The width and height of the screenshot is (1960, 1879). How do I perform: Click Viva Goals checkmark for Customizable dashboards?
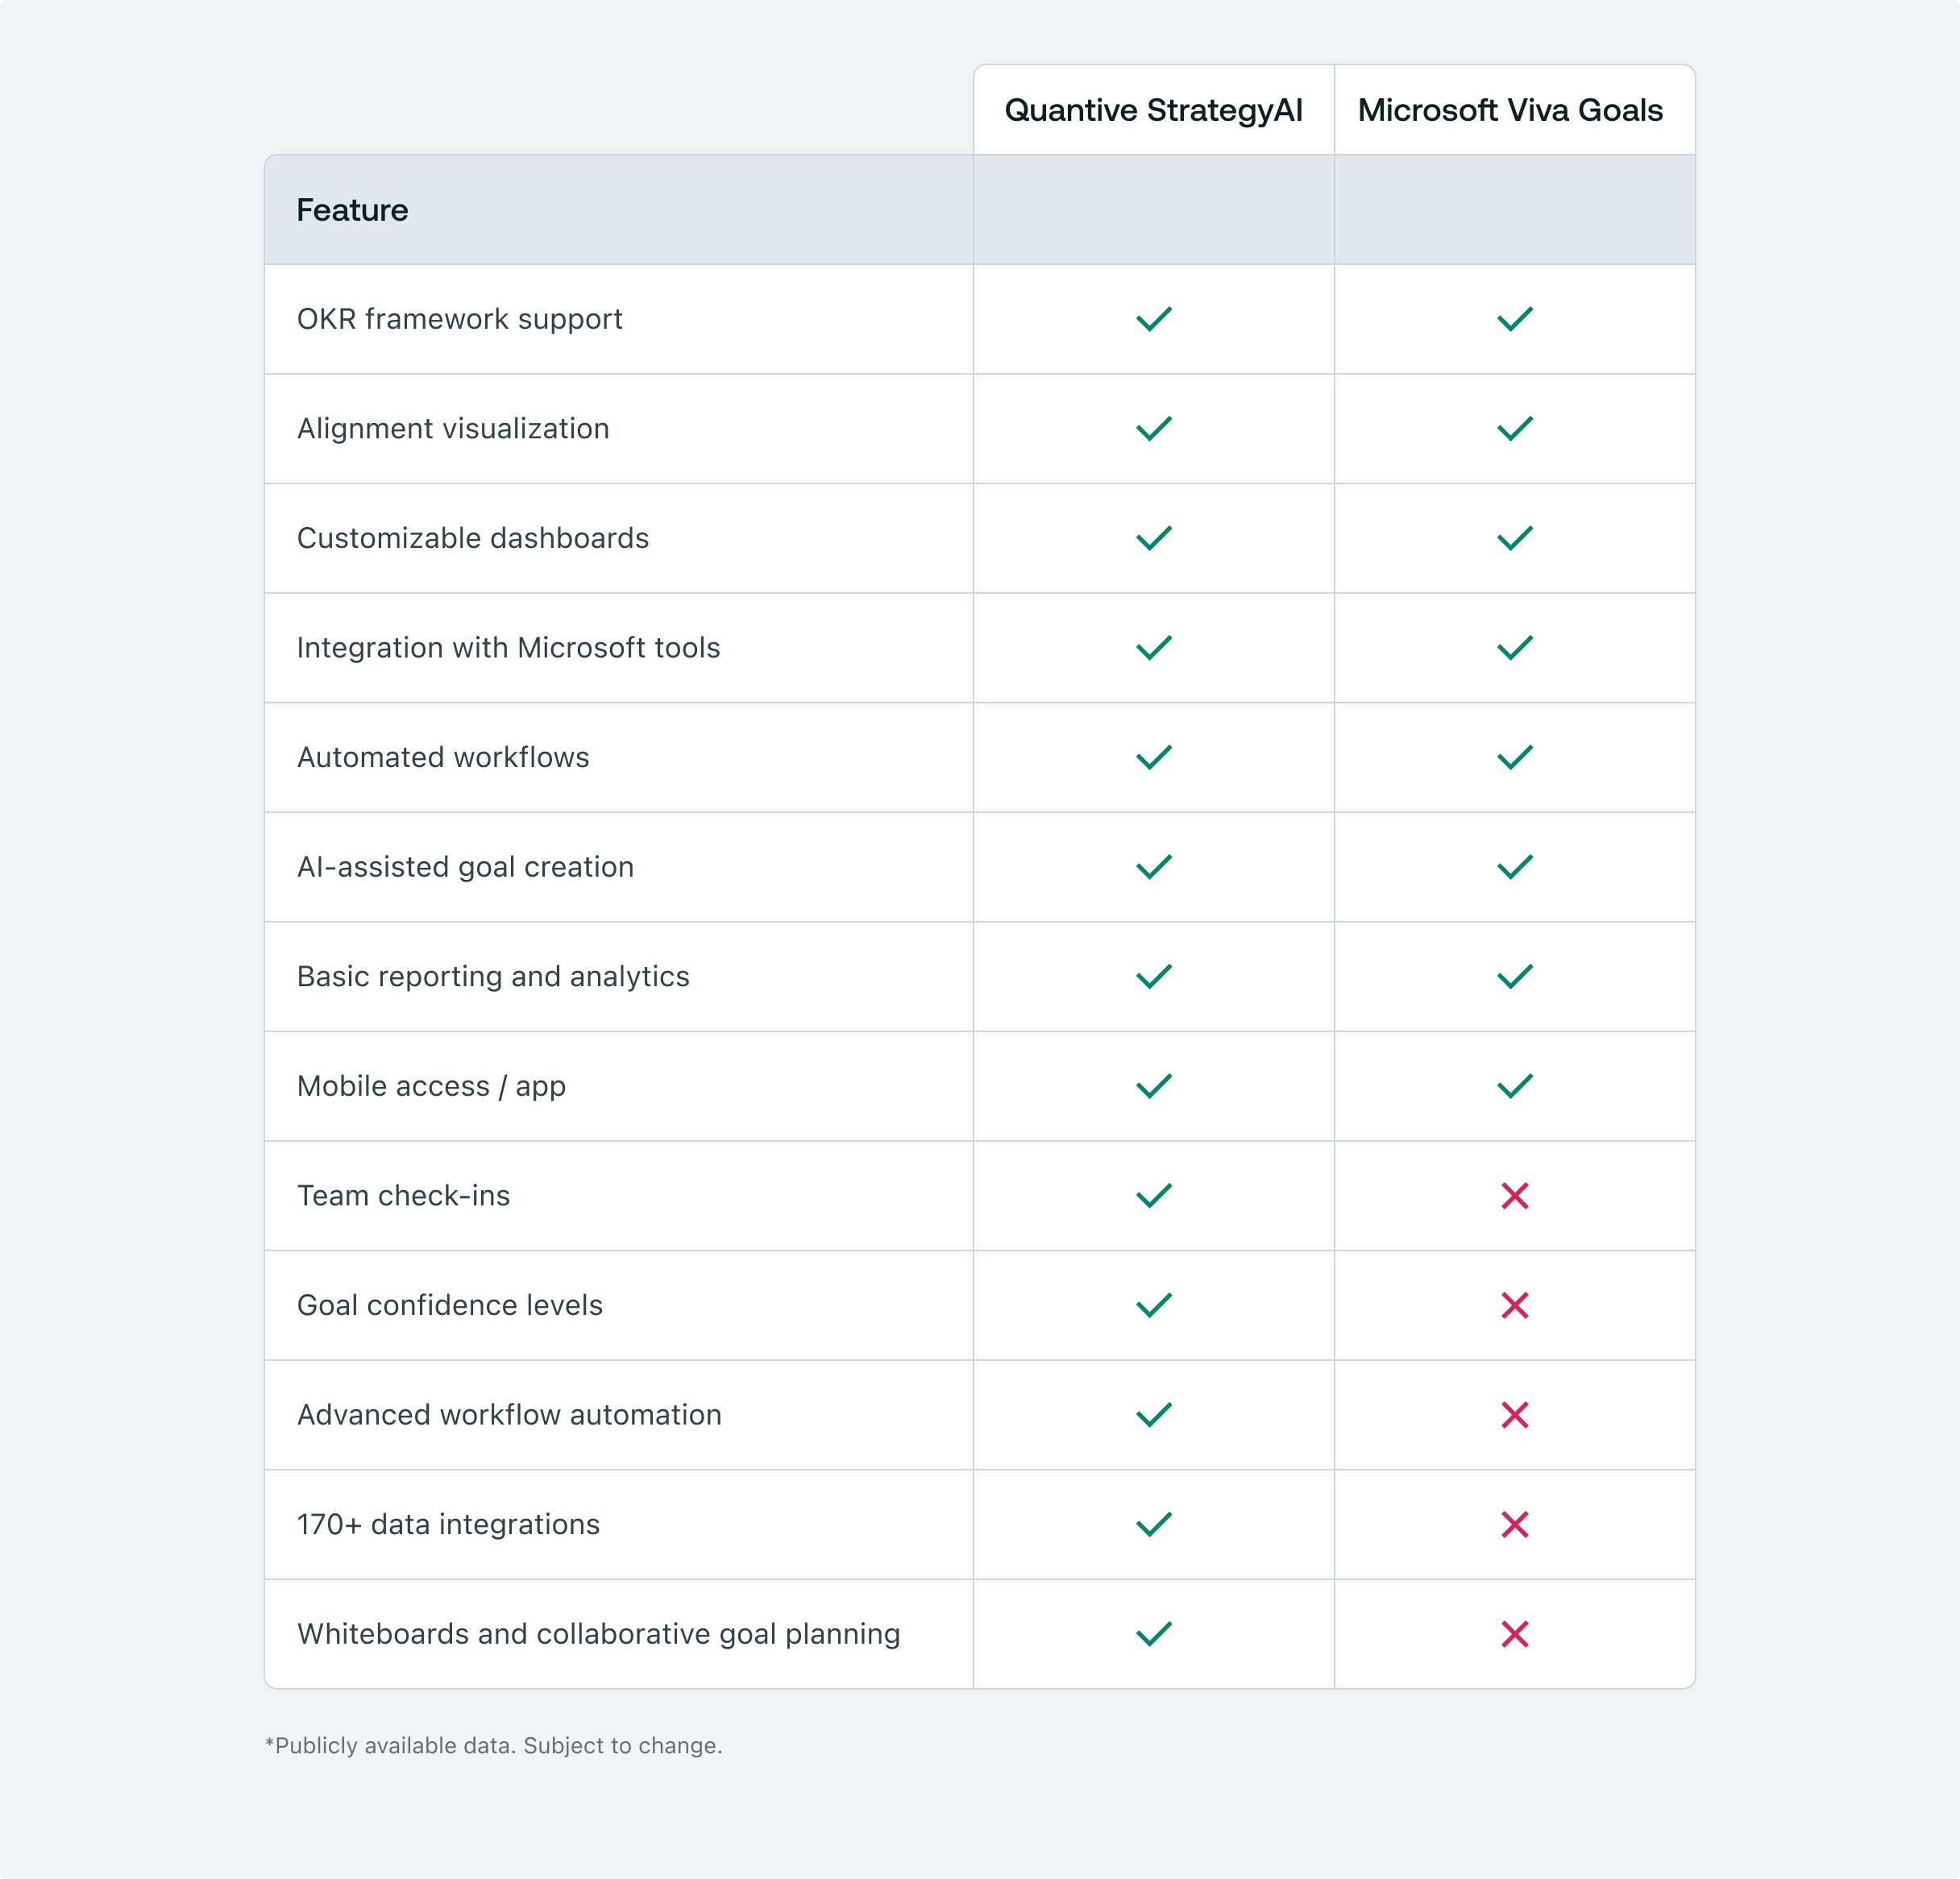point(1514,538)
